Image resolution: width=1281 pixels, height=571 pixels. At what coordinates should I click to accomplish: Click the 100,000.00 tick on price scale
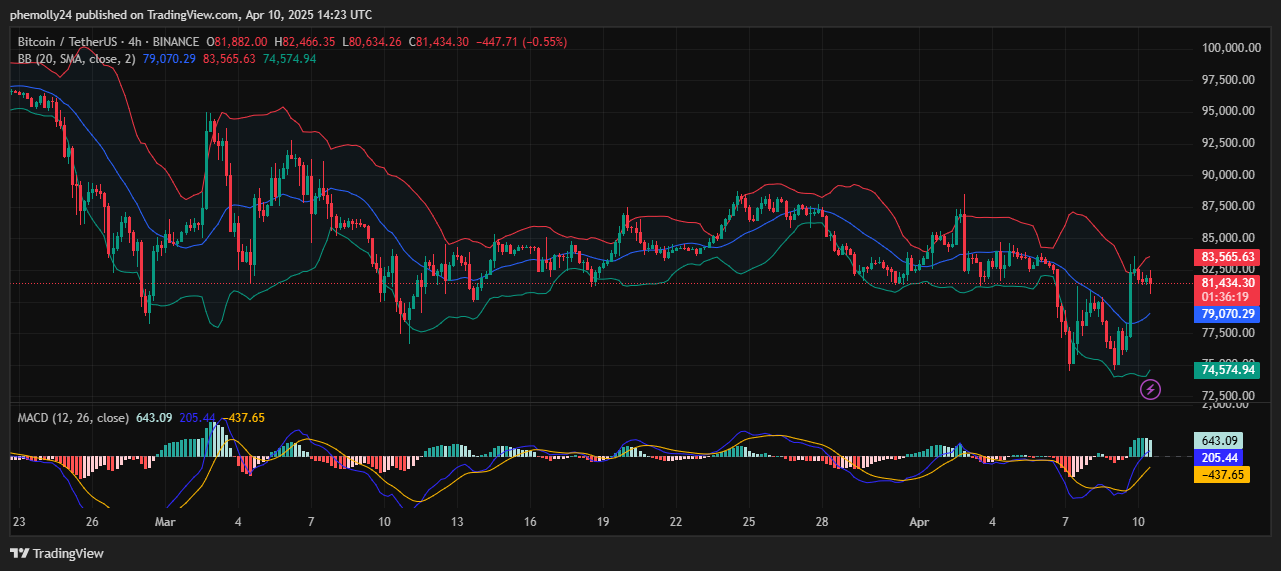(x=1229, y=48)
